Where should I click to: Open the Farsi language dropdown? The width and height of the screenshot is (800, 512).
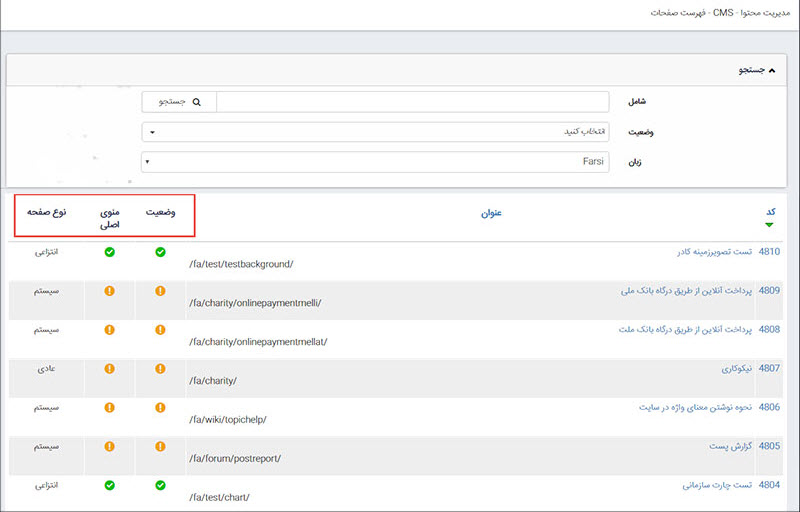376,162
